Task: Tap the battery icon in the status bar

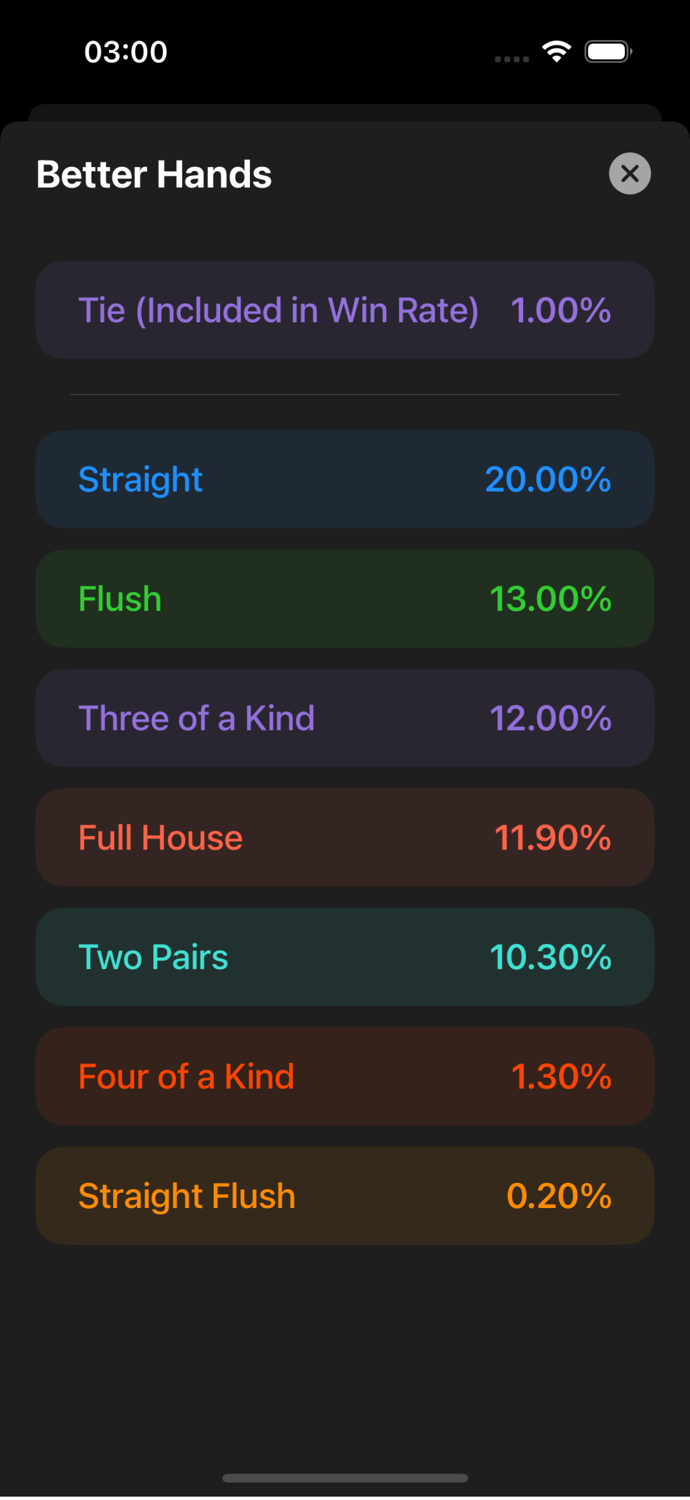Action: [x=608, y=50]
